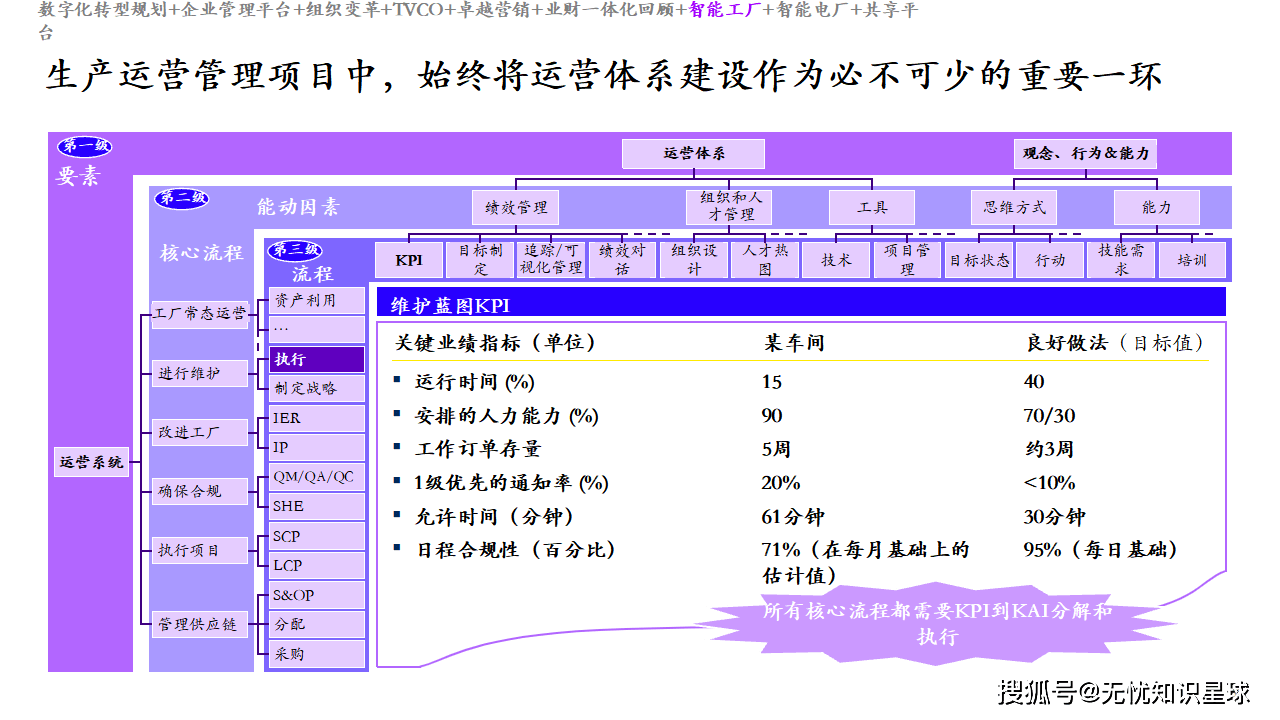Open the 绩效对话 tab box
This screenshot has width=1280, height=720.
tap(622, 260)
